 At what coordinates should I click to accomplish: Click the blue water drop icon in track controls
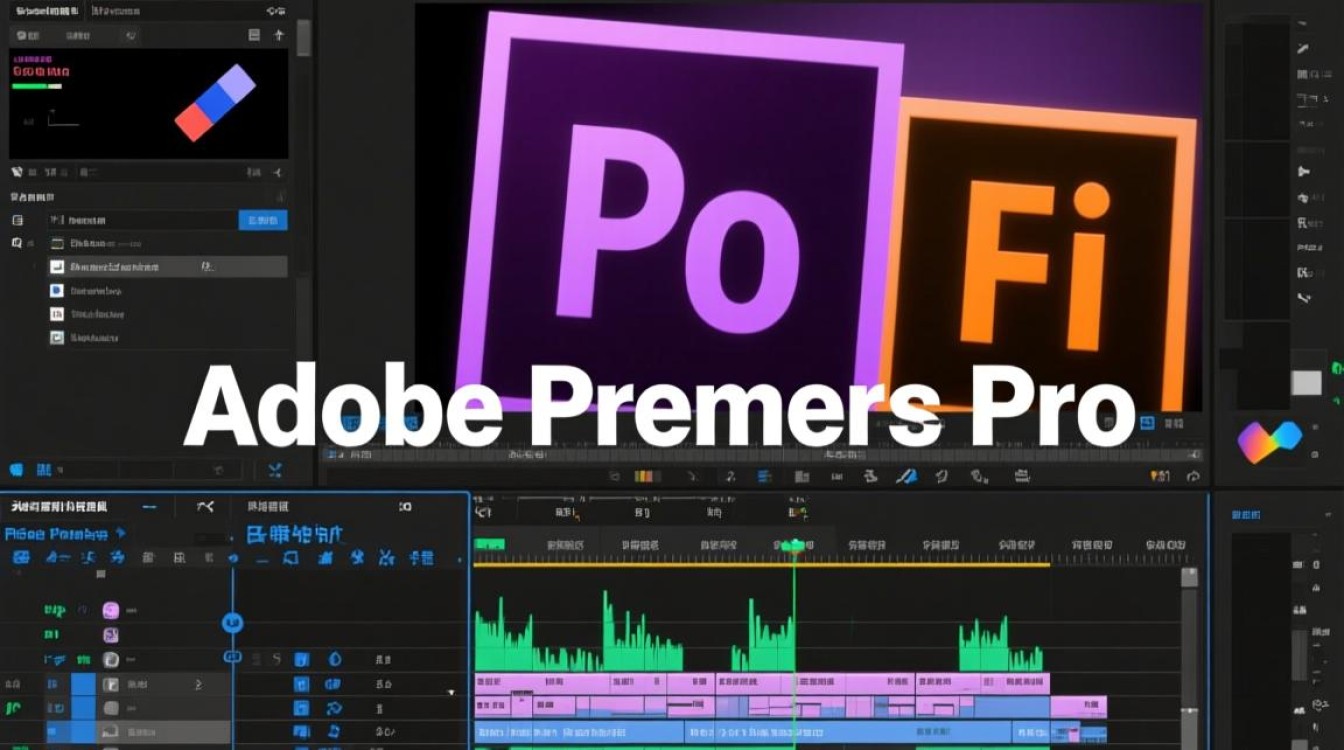[x=334, y=659]
